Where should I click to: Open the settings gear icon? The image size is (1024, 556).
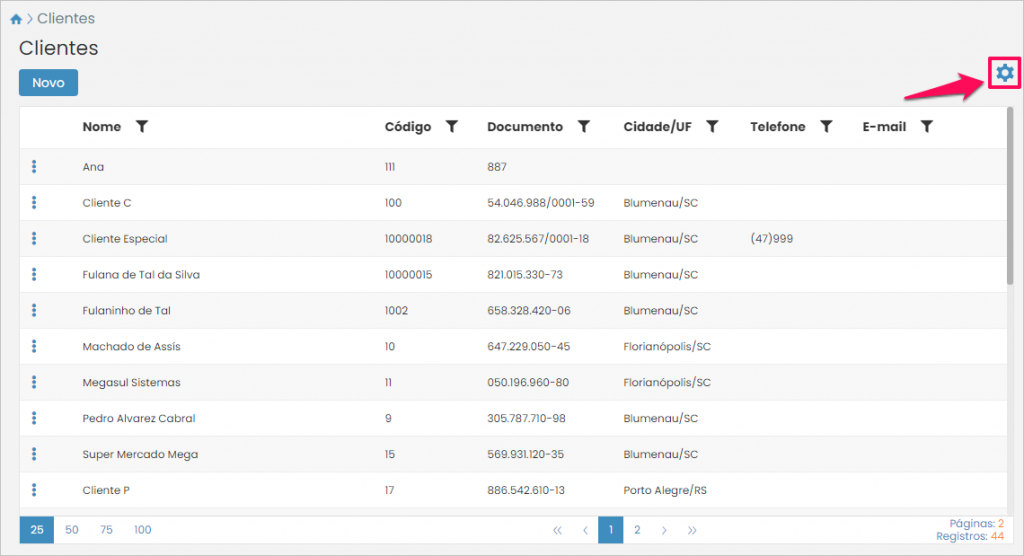1004,73
